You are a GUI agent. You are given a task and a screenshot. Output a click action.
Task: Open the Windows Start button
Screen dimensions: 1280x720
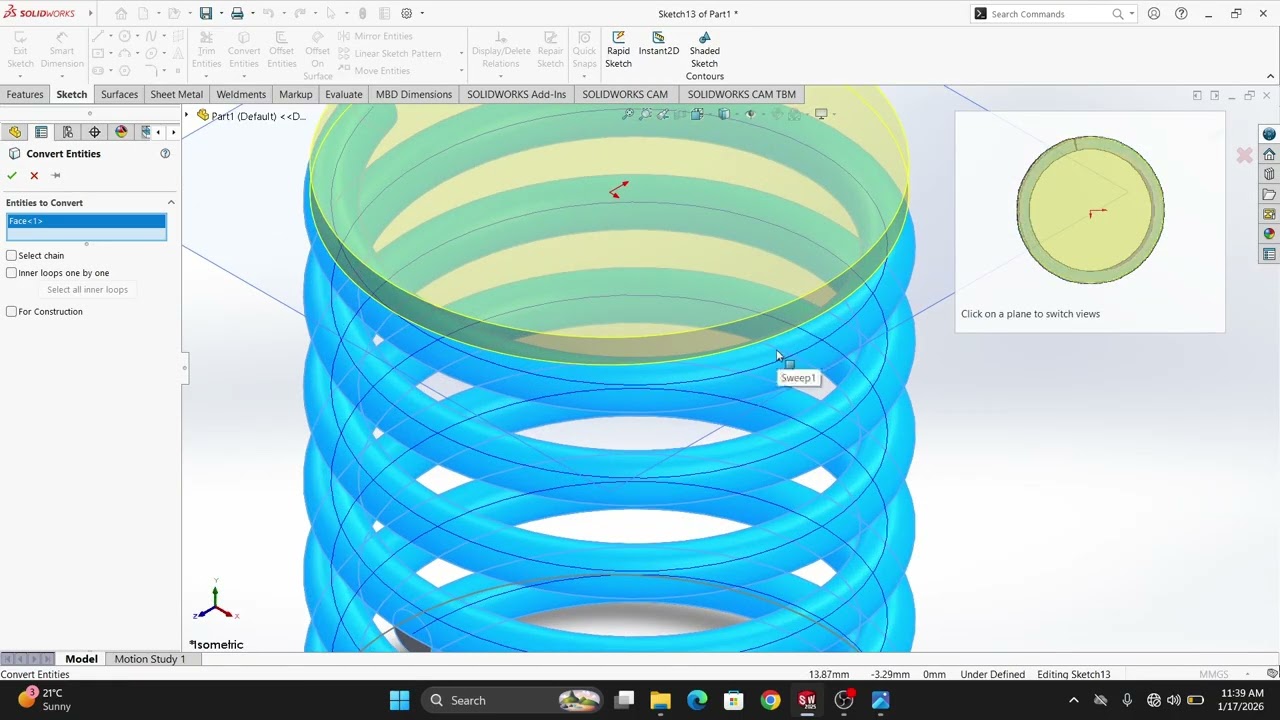pyautogui.click(x=399, y=700)
